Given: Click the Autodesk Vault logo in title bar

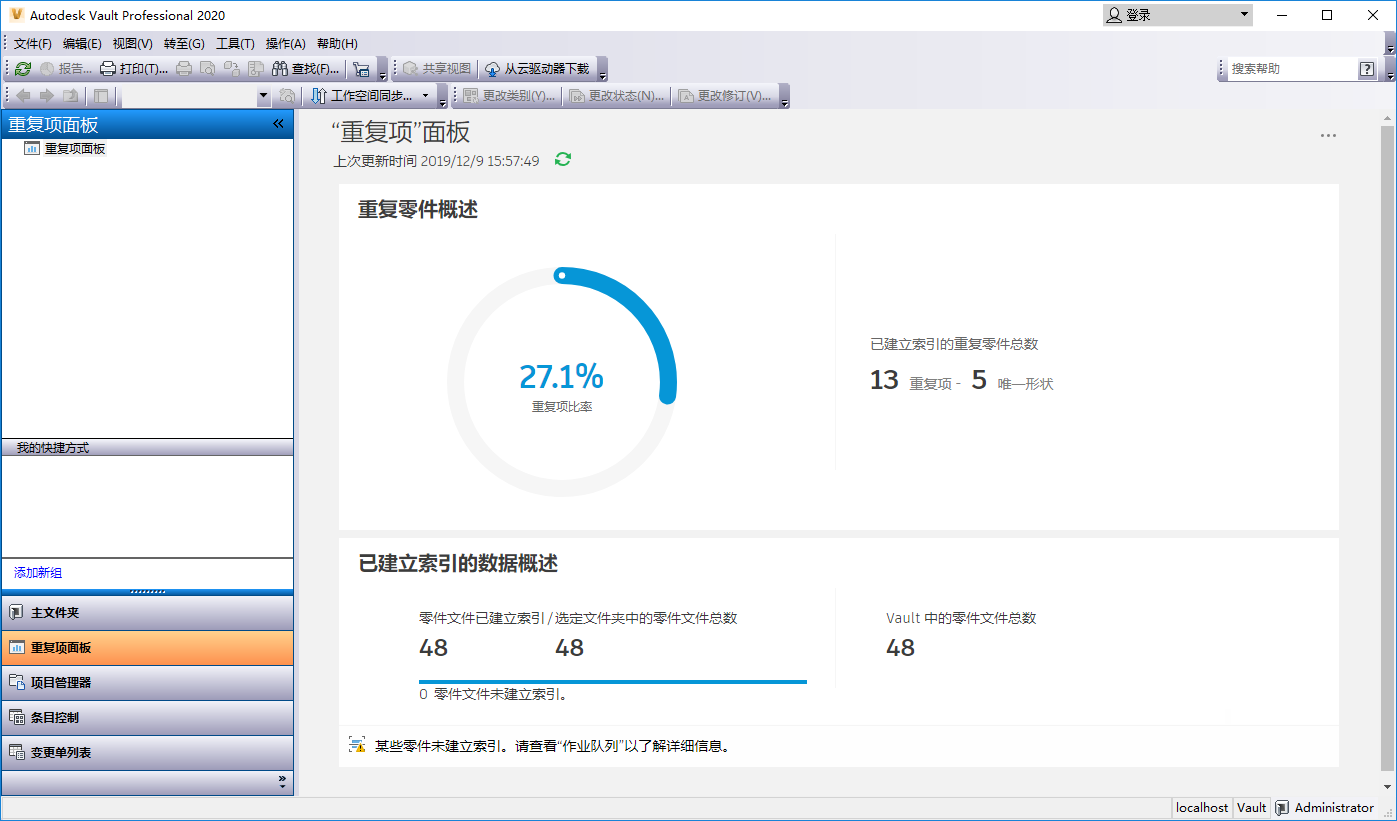Looking at the screenshot, I should coord(16,15).
